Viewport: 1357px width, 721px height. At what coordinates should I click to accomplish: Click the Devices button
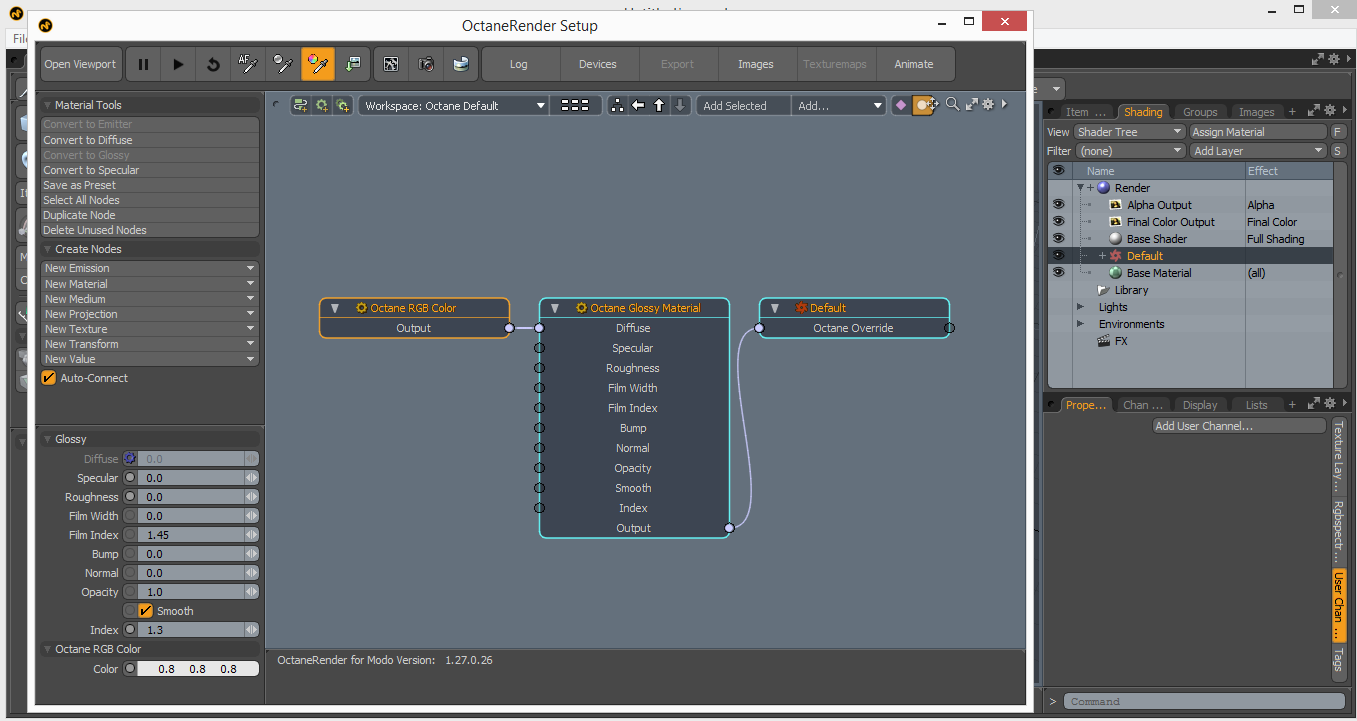click(597, 64)
